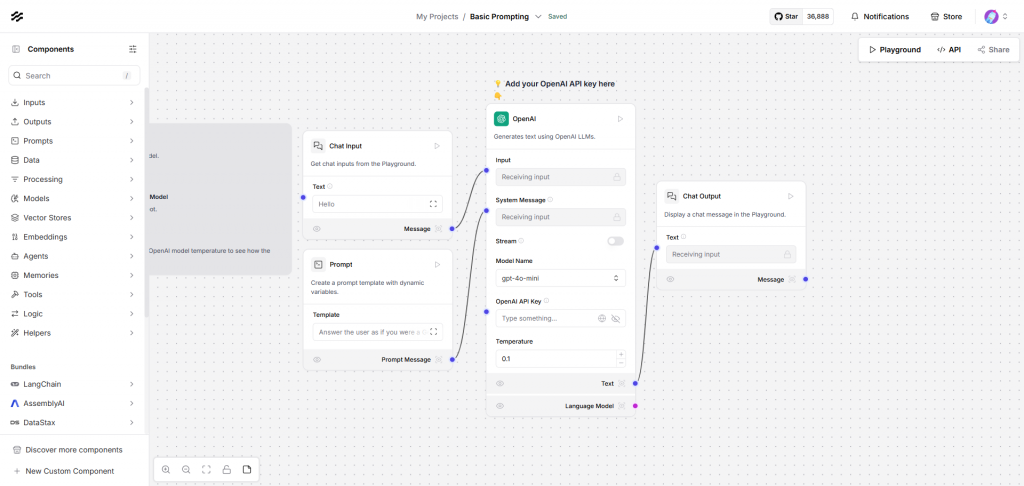Open the Model Name gpt-4o-mini dropdown

[560, 278]
